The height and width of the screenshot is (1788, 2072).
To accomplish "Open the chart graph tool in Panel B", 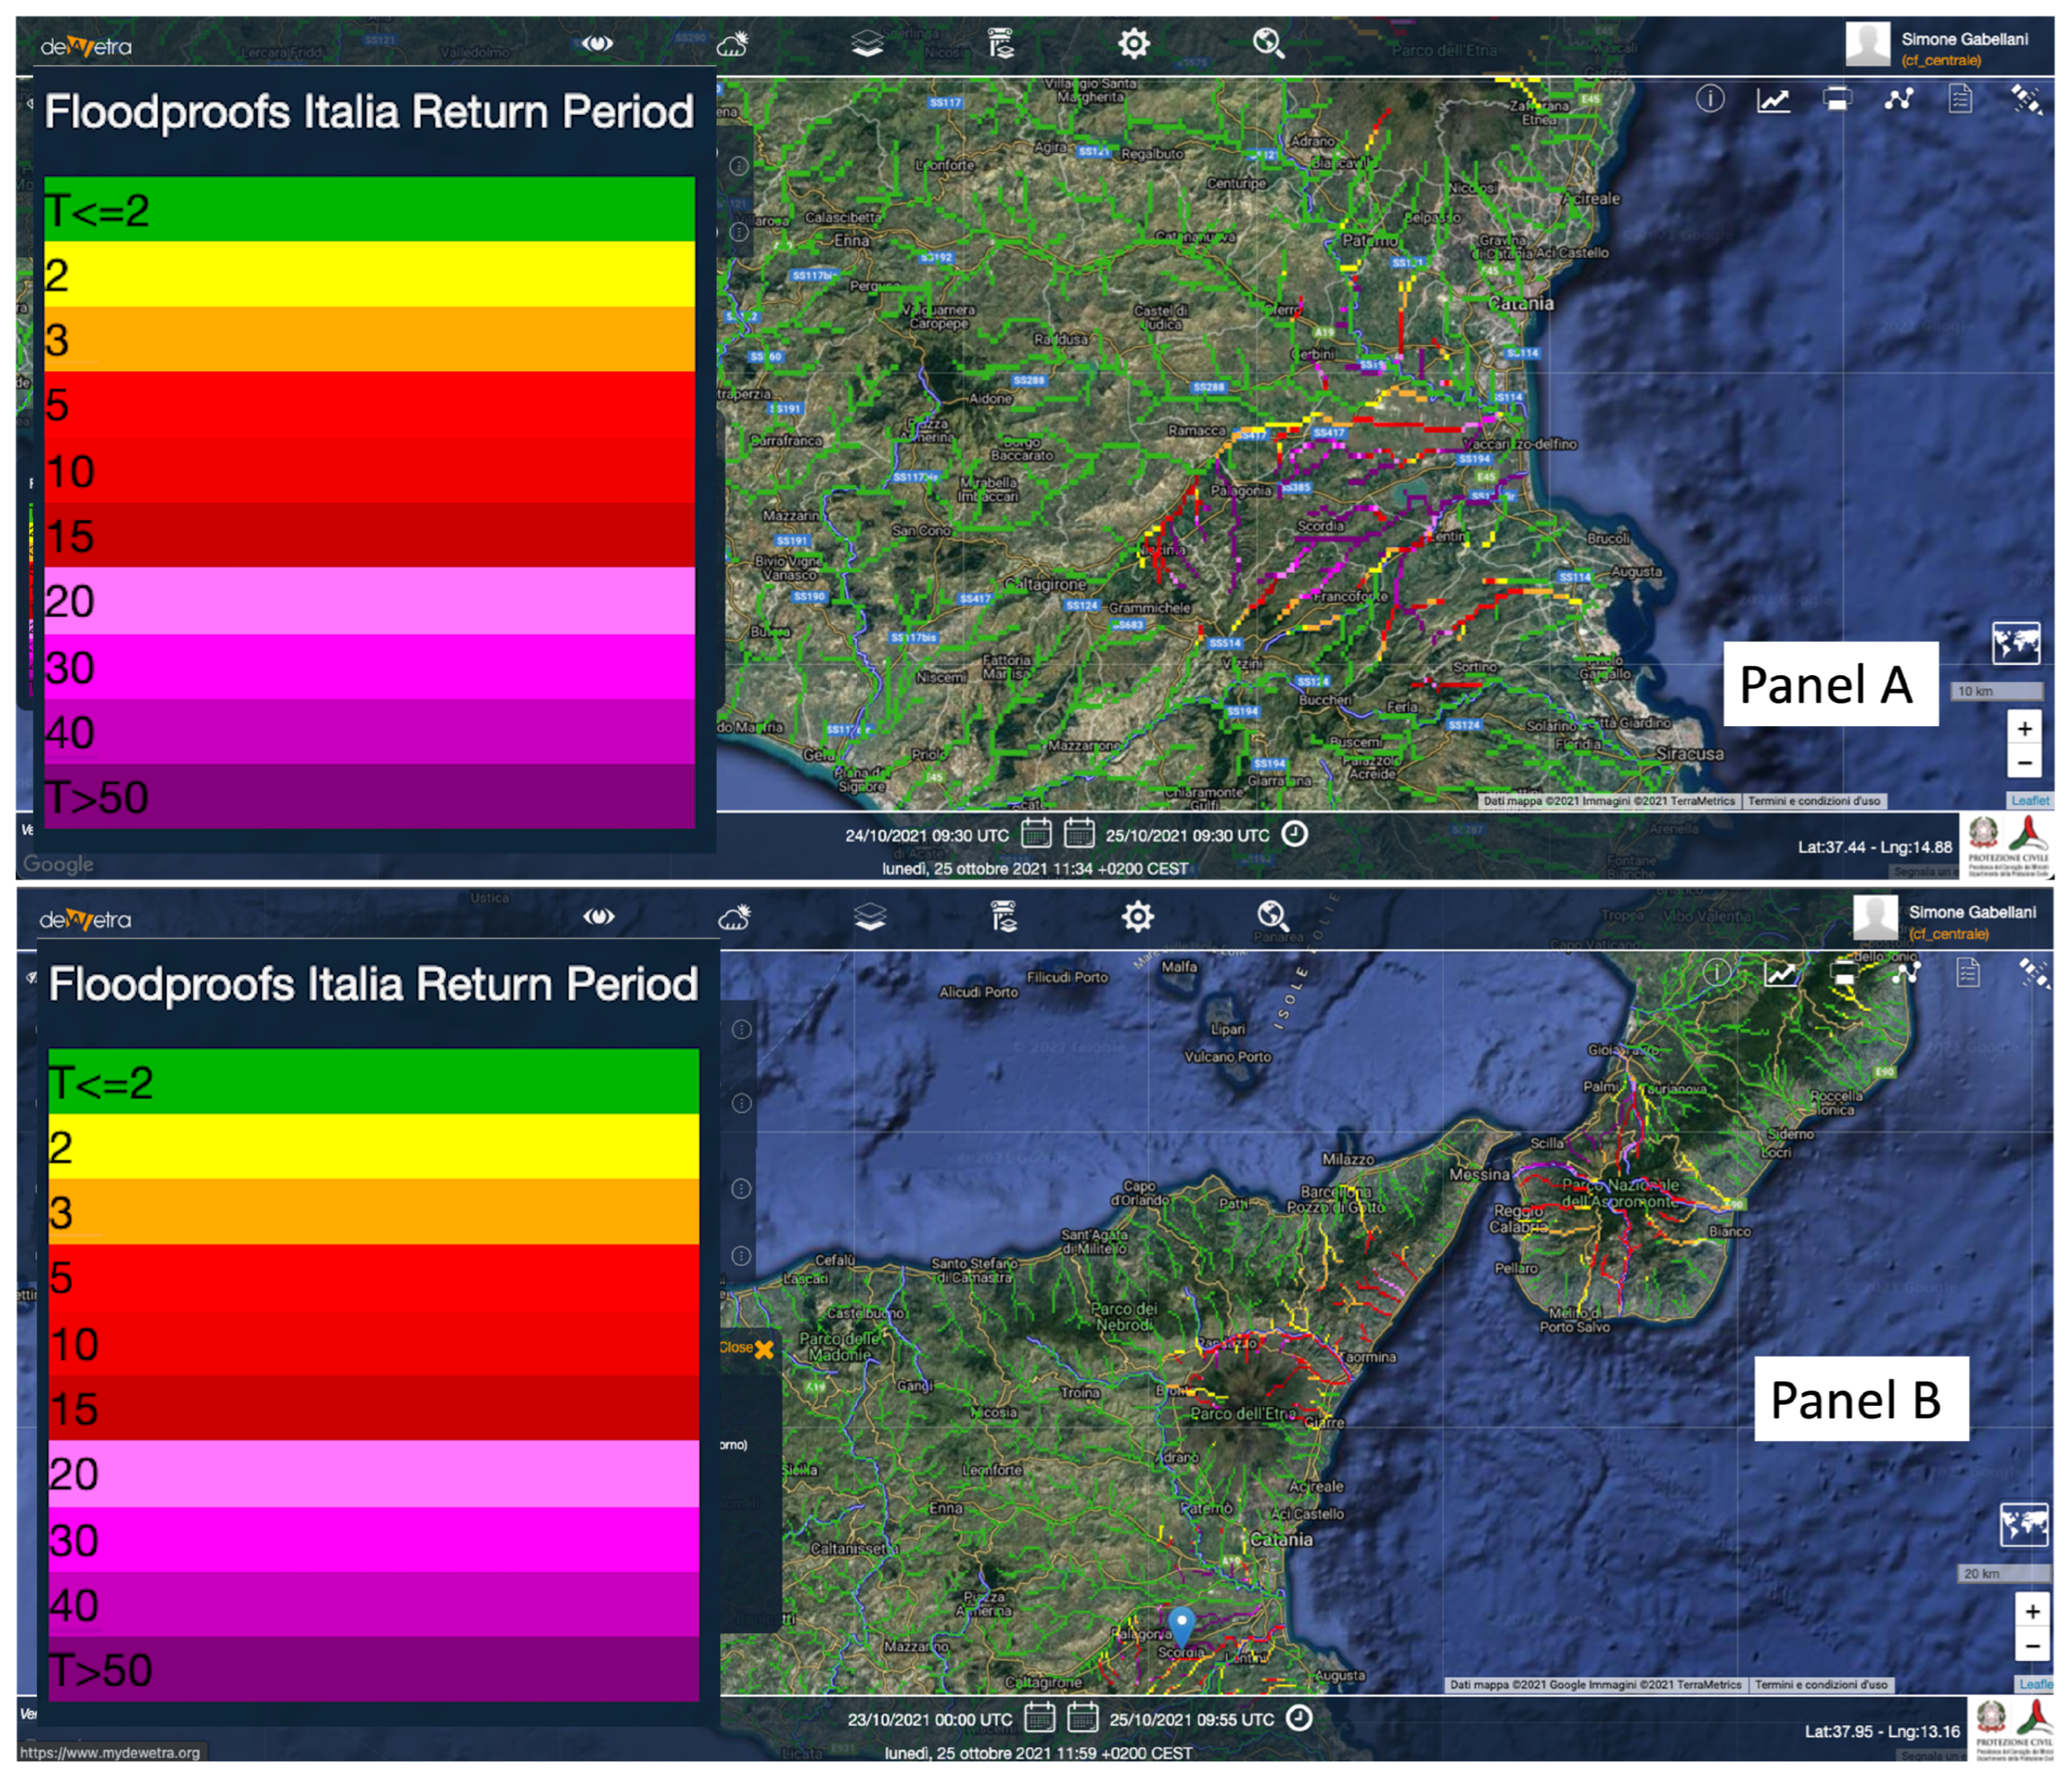I will point(1780,973).
